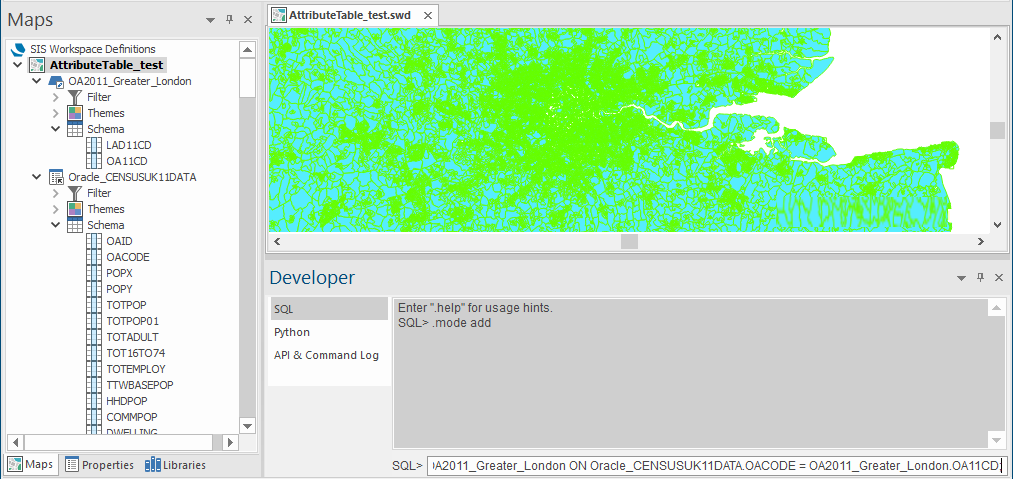Collapse the AttributeTable_test tree node
This screenshot has height=479, width=1013.
17,65
